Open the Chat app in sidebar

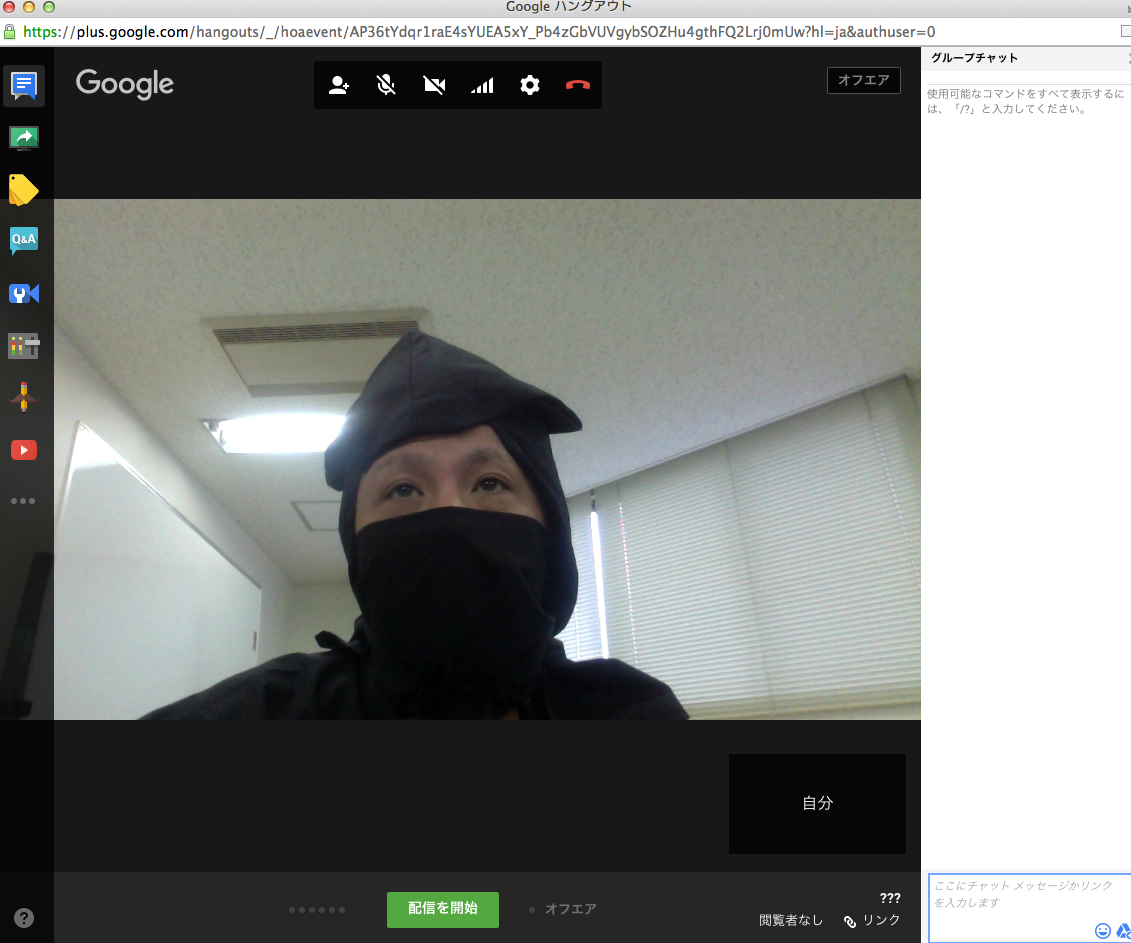tap(24, 86)
